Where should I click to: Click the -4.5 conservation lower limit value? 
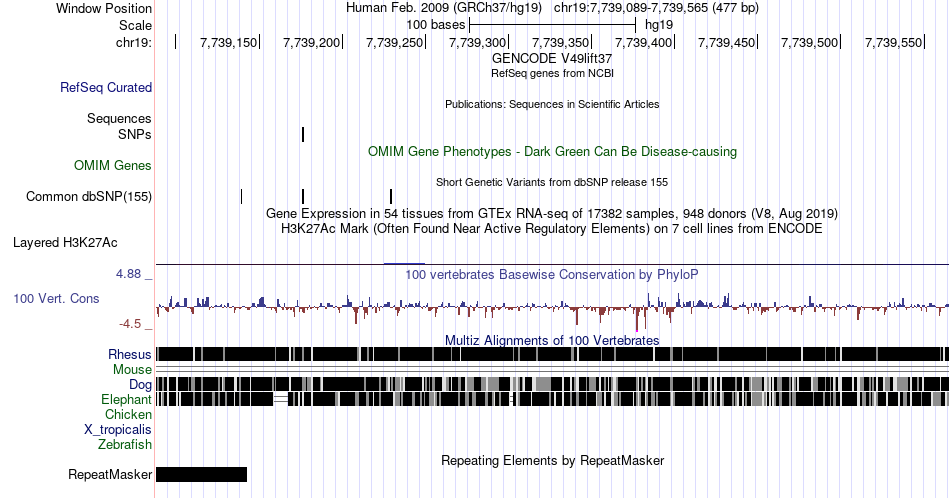[130, 324]
